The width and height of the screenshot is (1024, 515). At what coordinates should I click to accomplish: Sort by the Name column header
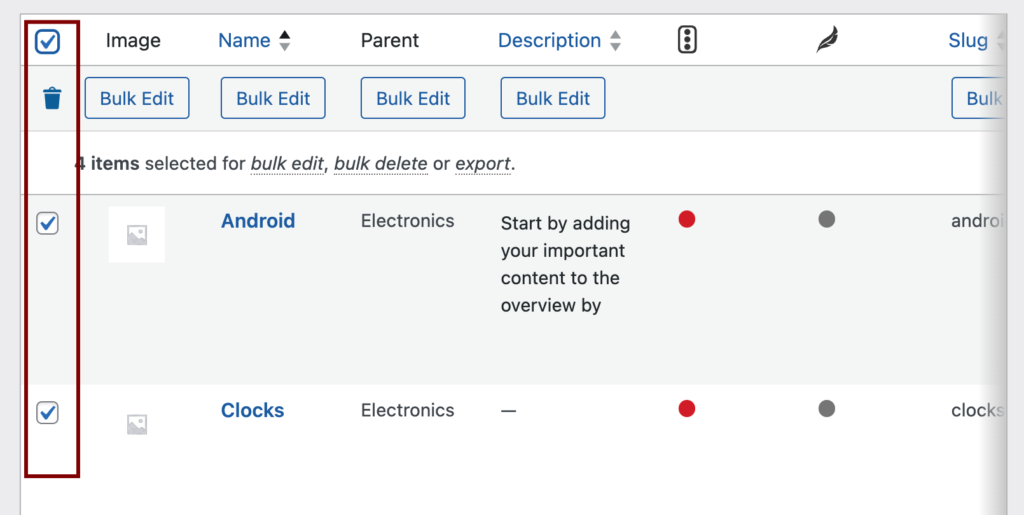[x=244, y=40]
